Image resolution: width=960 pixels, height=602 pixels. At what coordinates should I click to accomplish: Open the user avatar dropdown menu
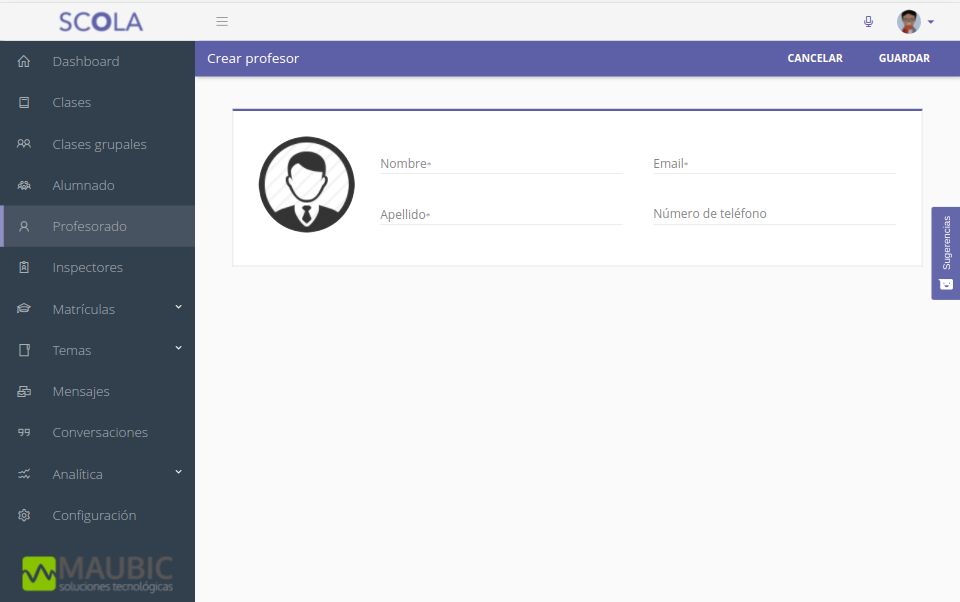[x=915, y=22]
